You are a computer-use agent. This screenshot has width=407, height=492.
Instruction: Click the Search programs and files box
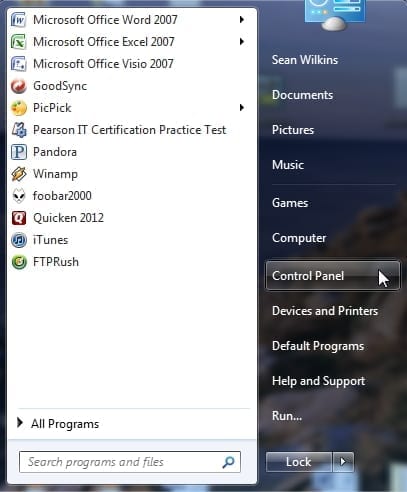(x=130, y=462)
